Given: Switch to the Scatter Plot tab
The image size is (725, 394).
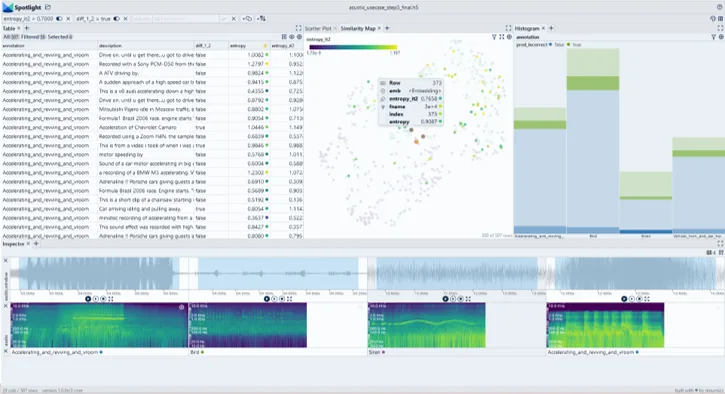Looking at the screenshot, I should (x=318, y=28).
